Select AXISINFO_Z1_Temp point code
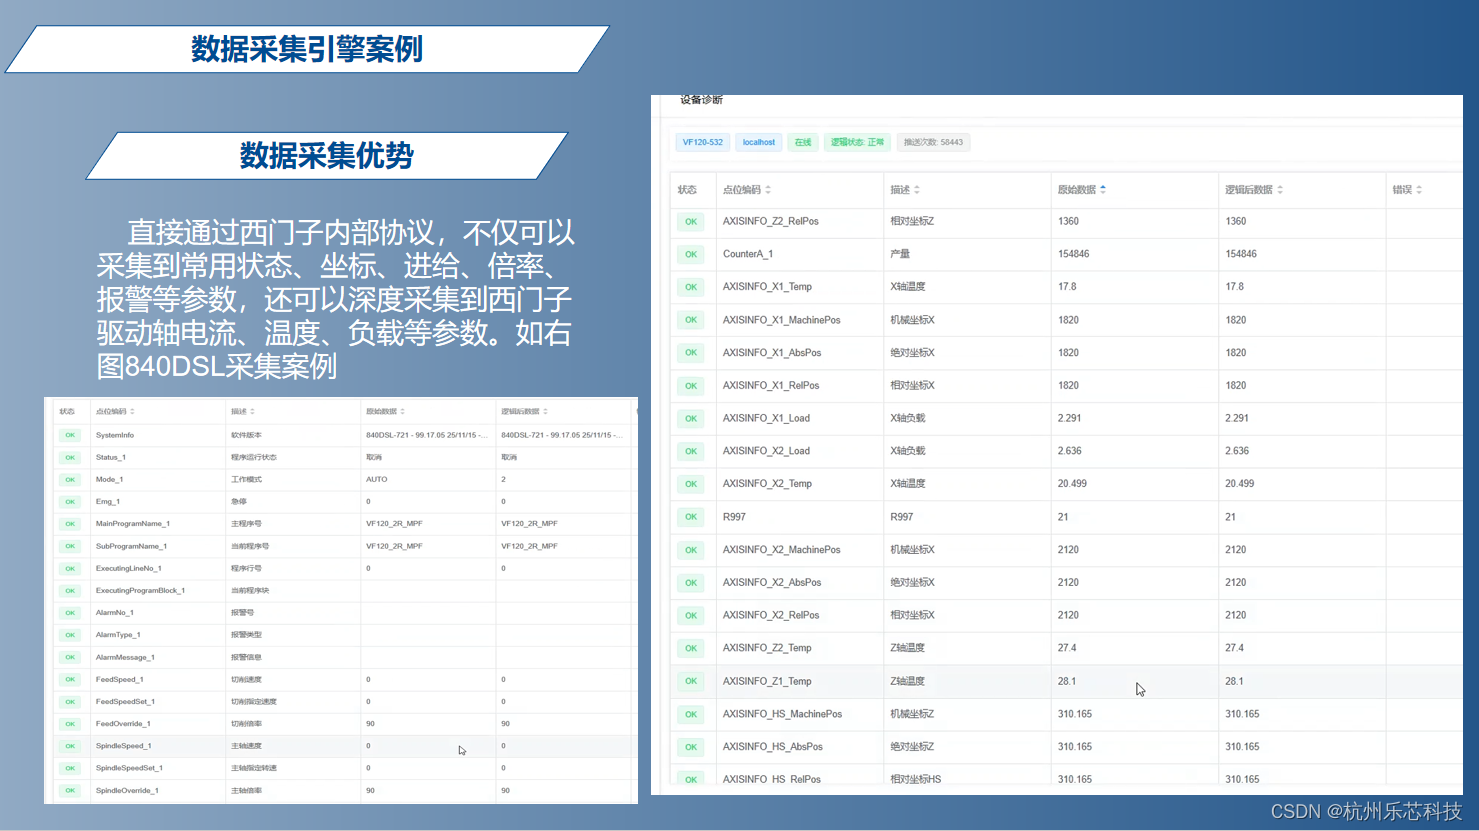1479x831 pixels. (x=767, y=681)
